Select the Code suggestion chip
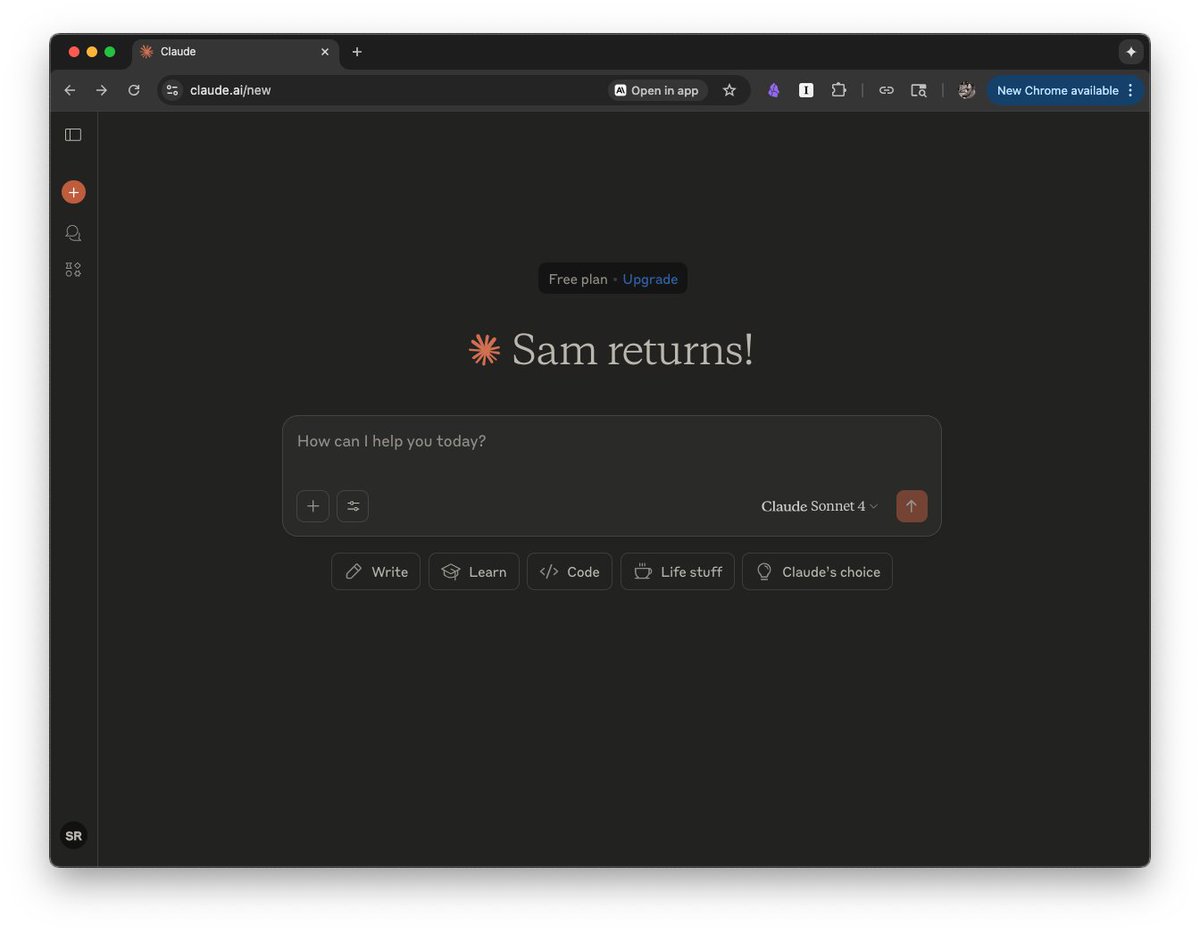 569,572
